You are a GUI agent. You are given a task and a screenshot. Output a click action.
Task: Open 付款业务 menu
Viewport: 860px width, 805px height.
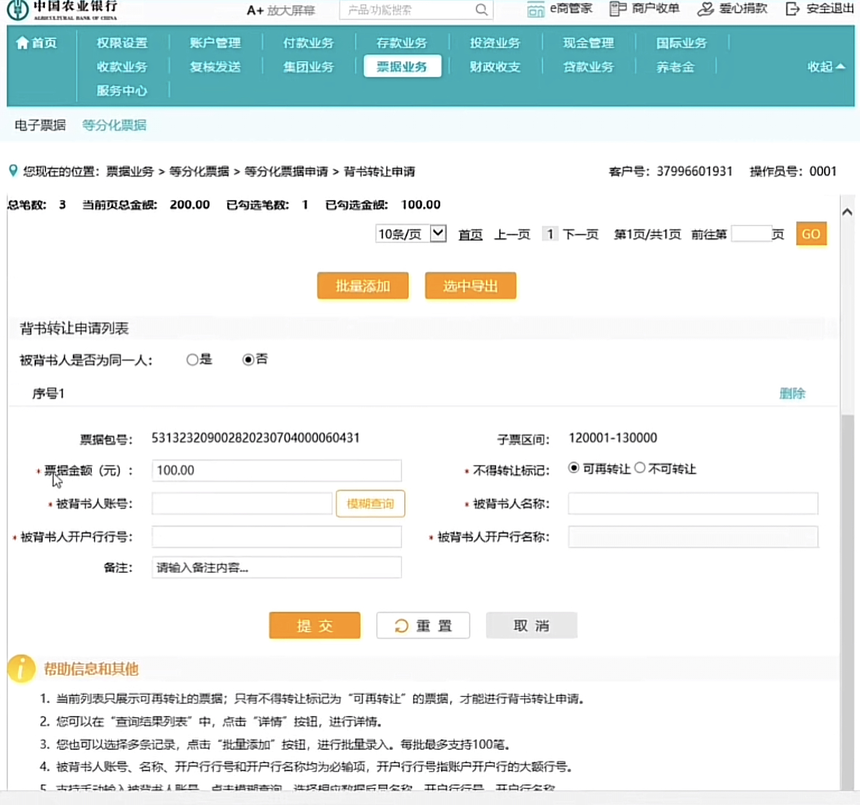(308, 43)
